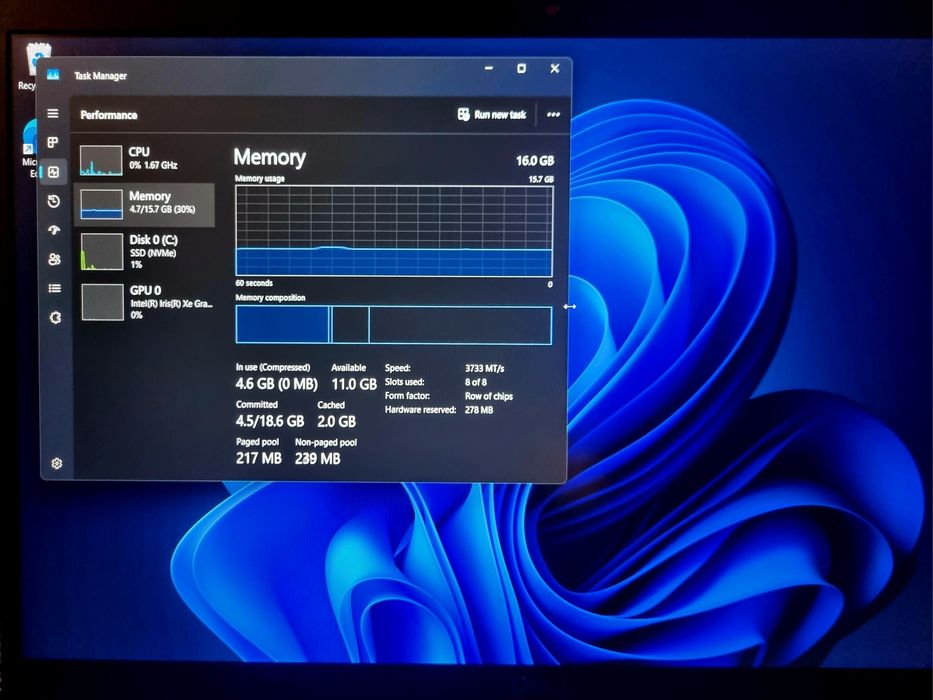Click the Disk 0 activity mini graph thumbnail
Image resolution: width=933 pixels, height=700 pixels.
coord(102,252)
